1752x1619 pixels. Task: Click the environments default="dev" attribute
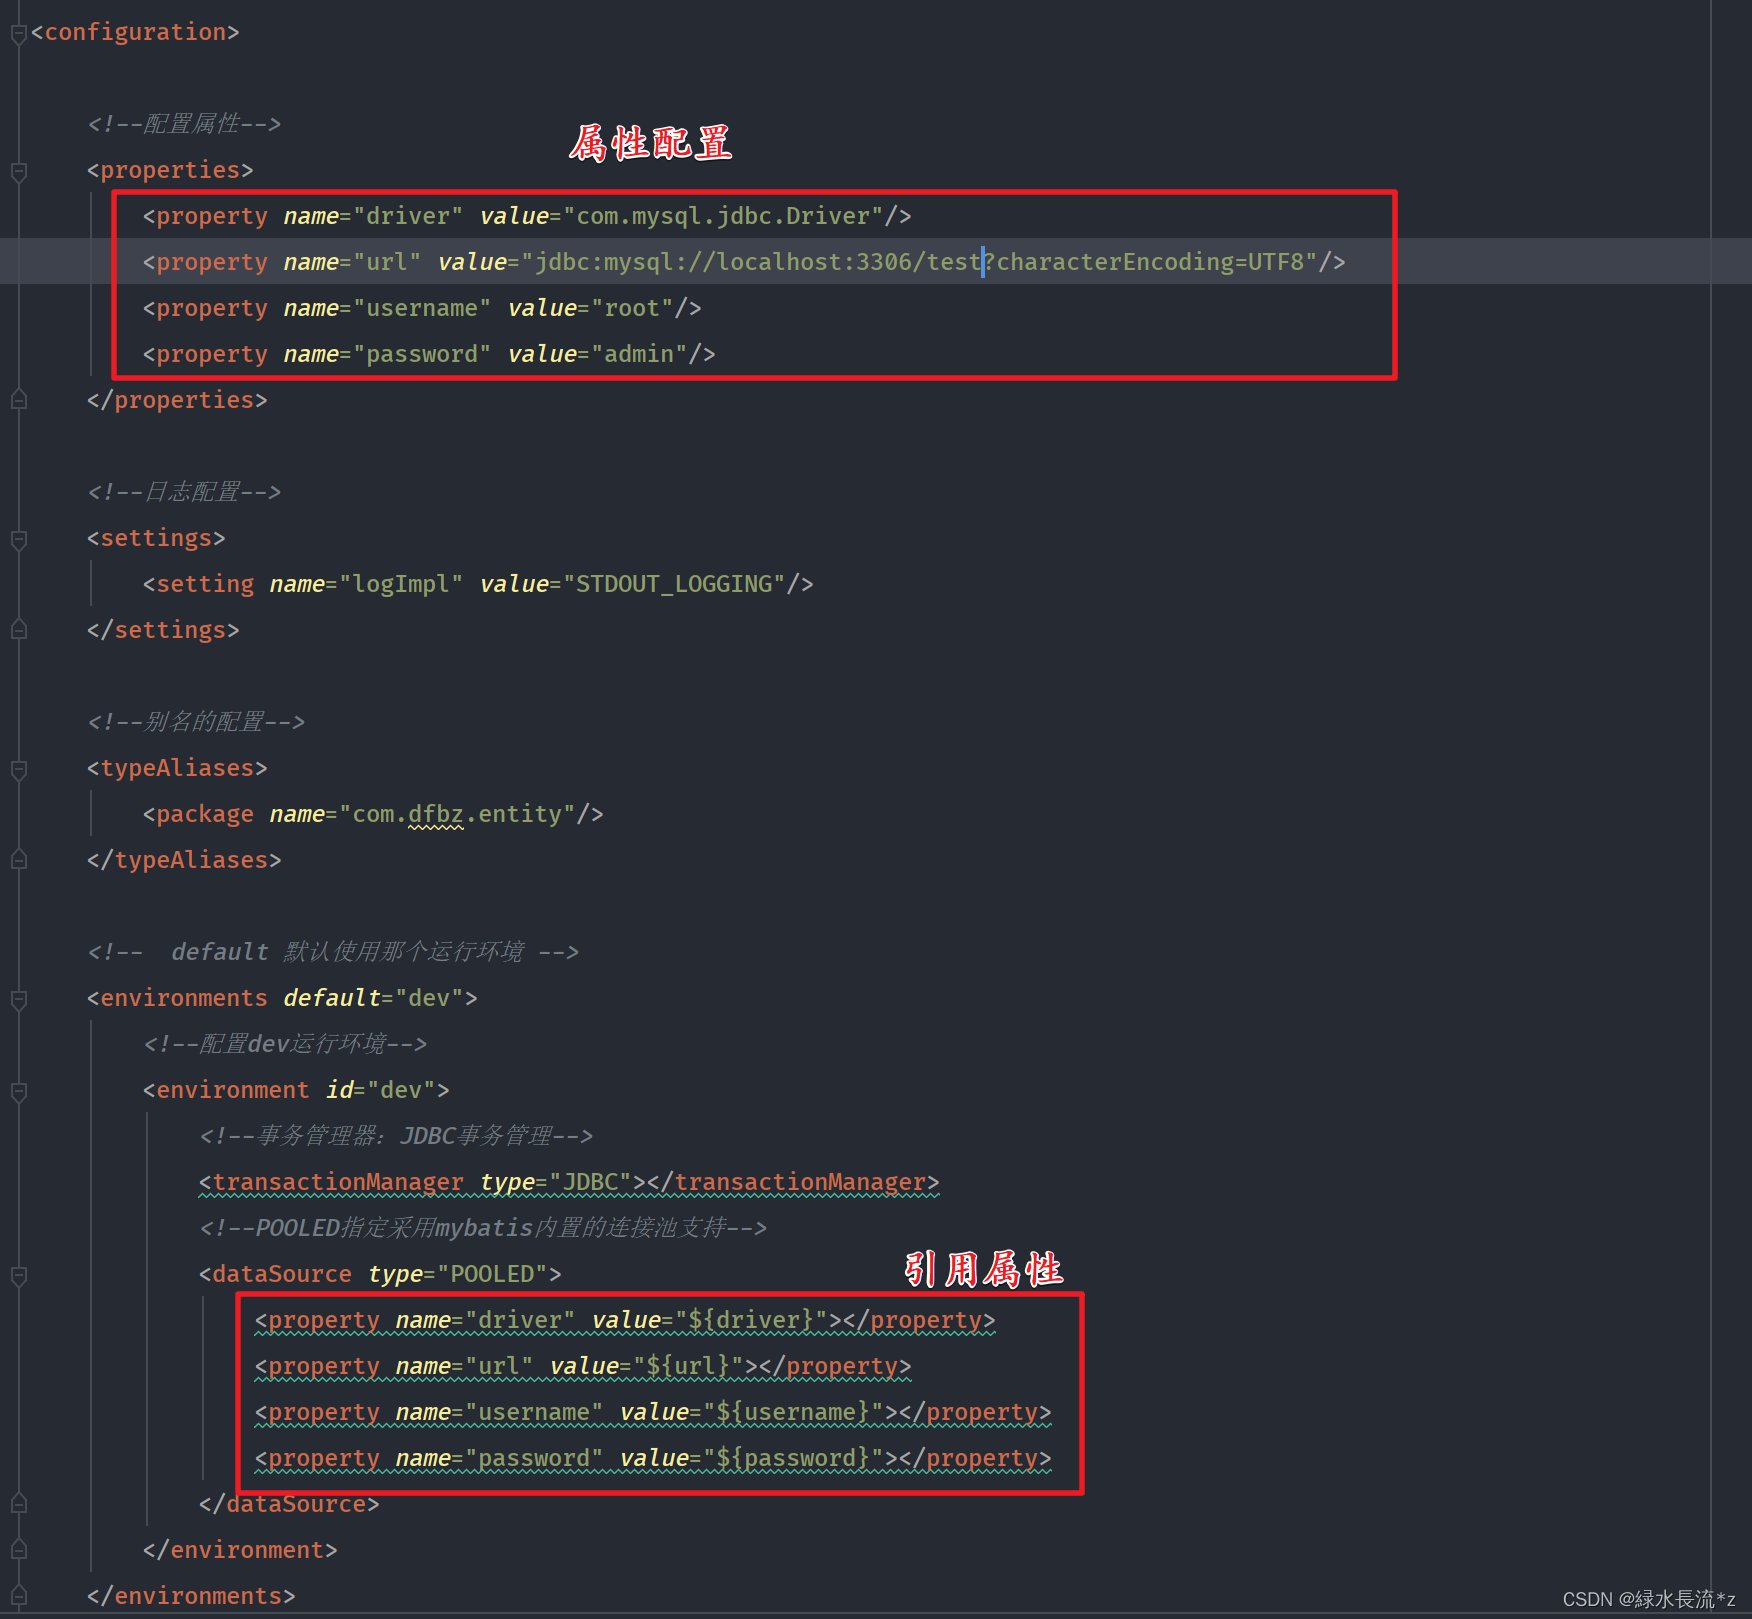(x=373, y=998)
